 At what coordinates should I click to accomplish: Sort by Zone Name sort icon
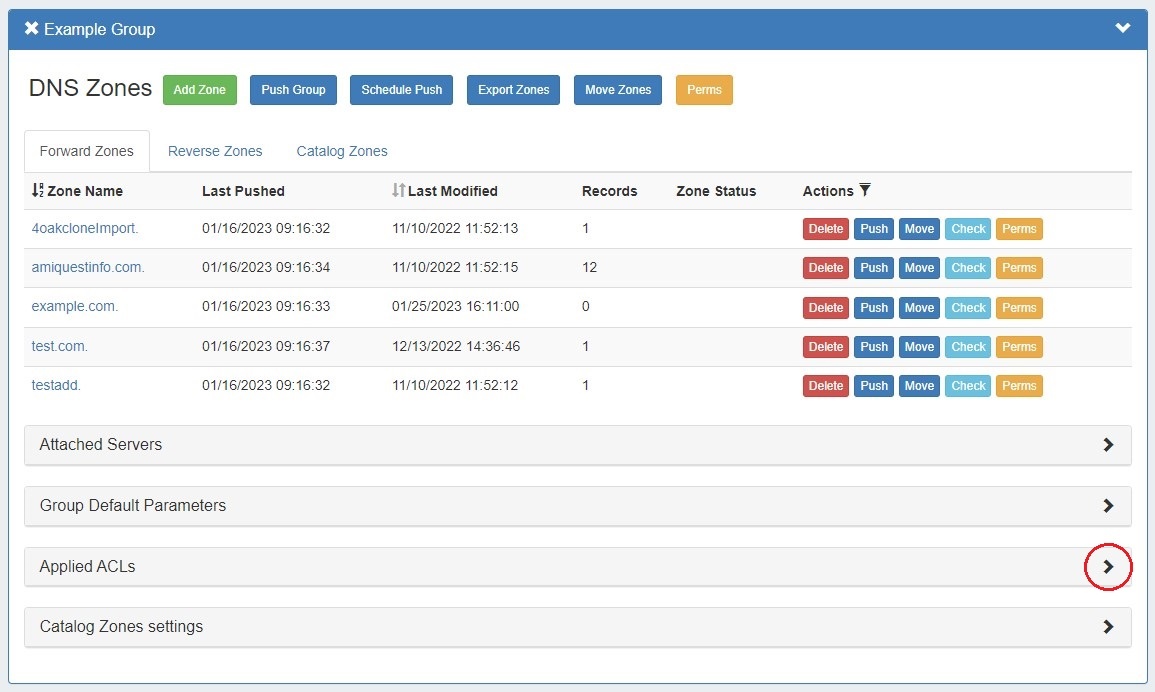point(38,191)
